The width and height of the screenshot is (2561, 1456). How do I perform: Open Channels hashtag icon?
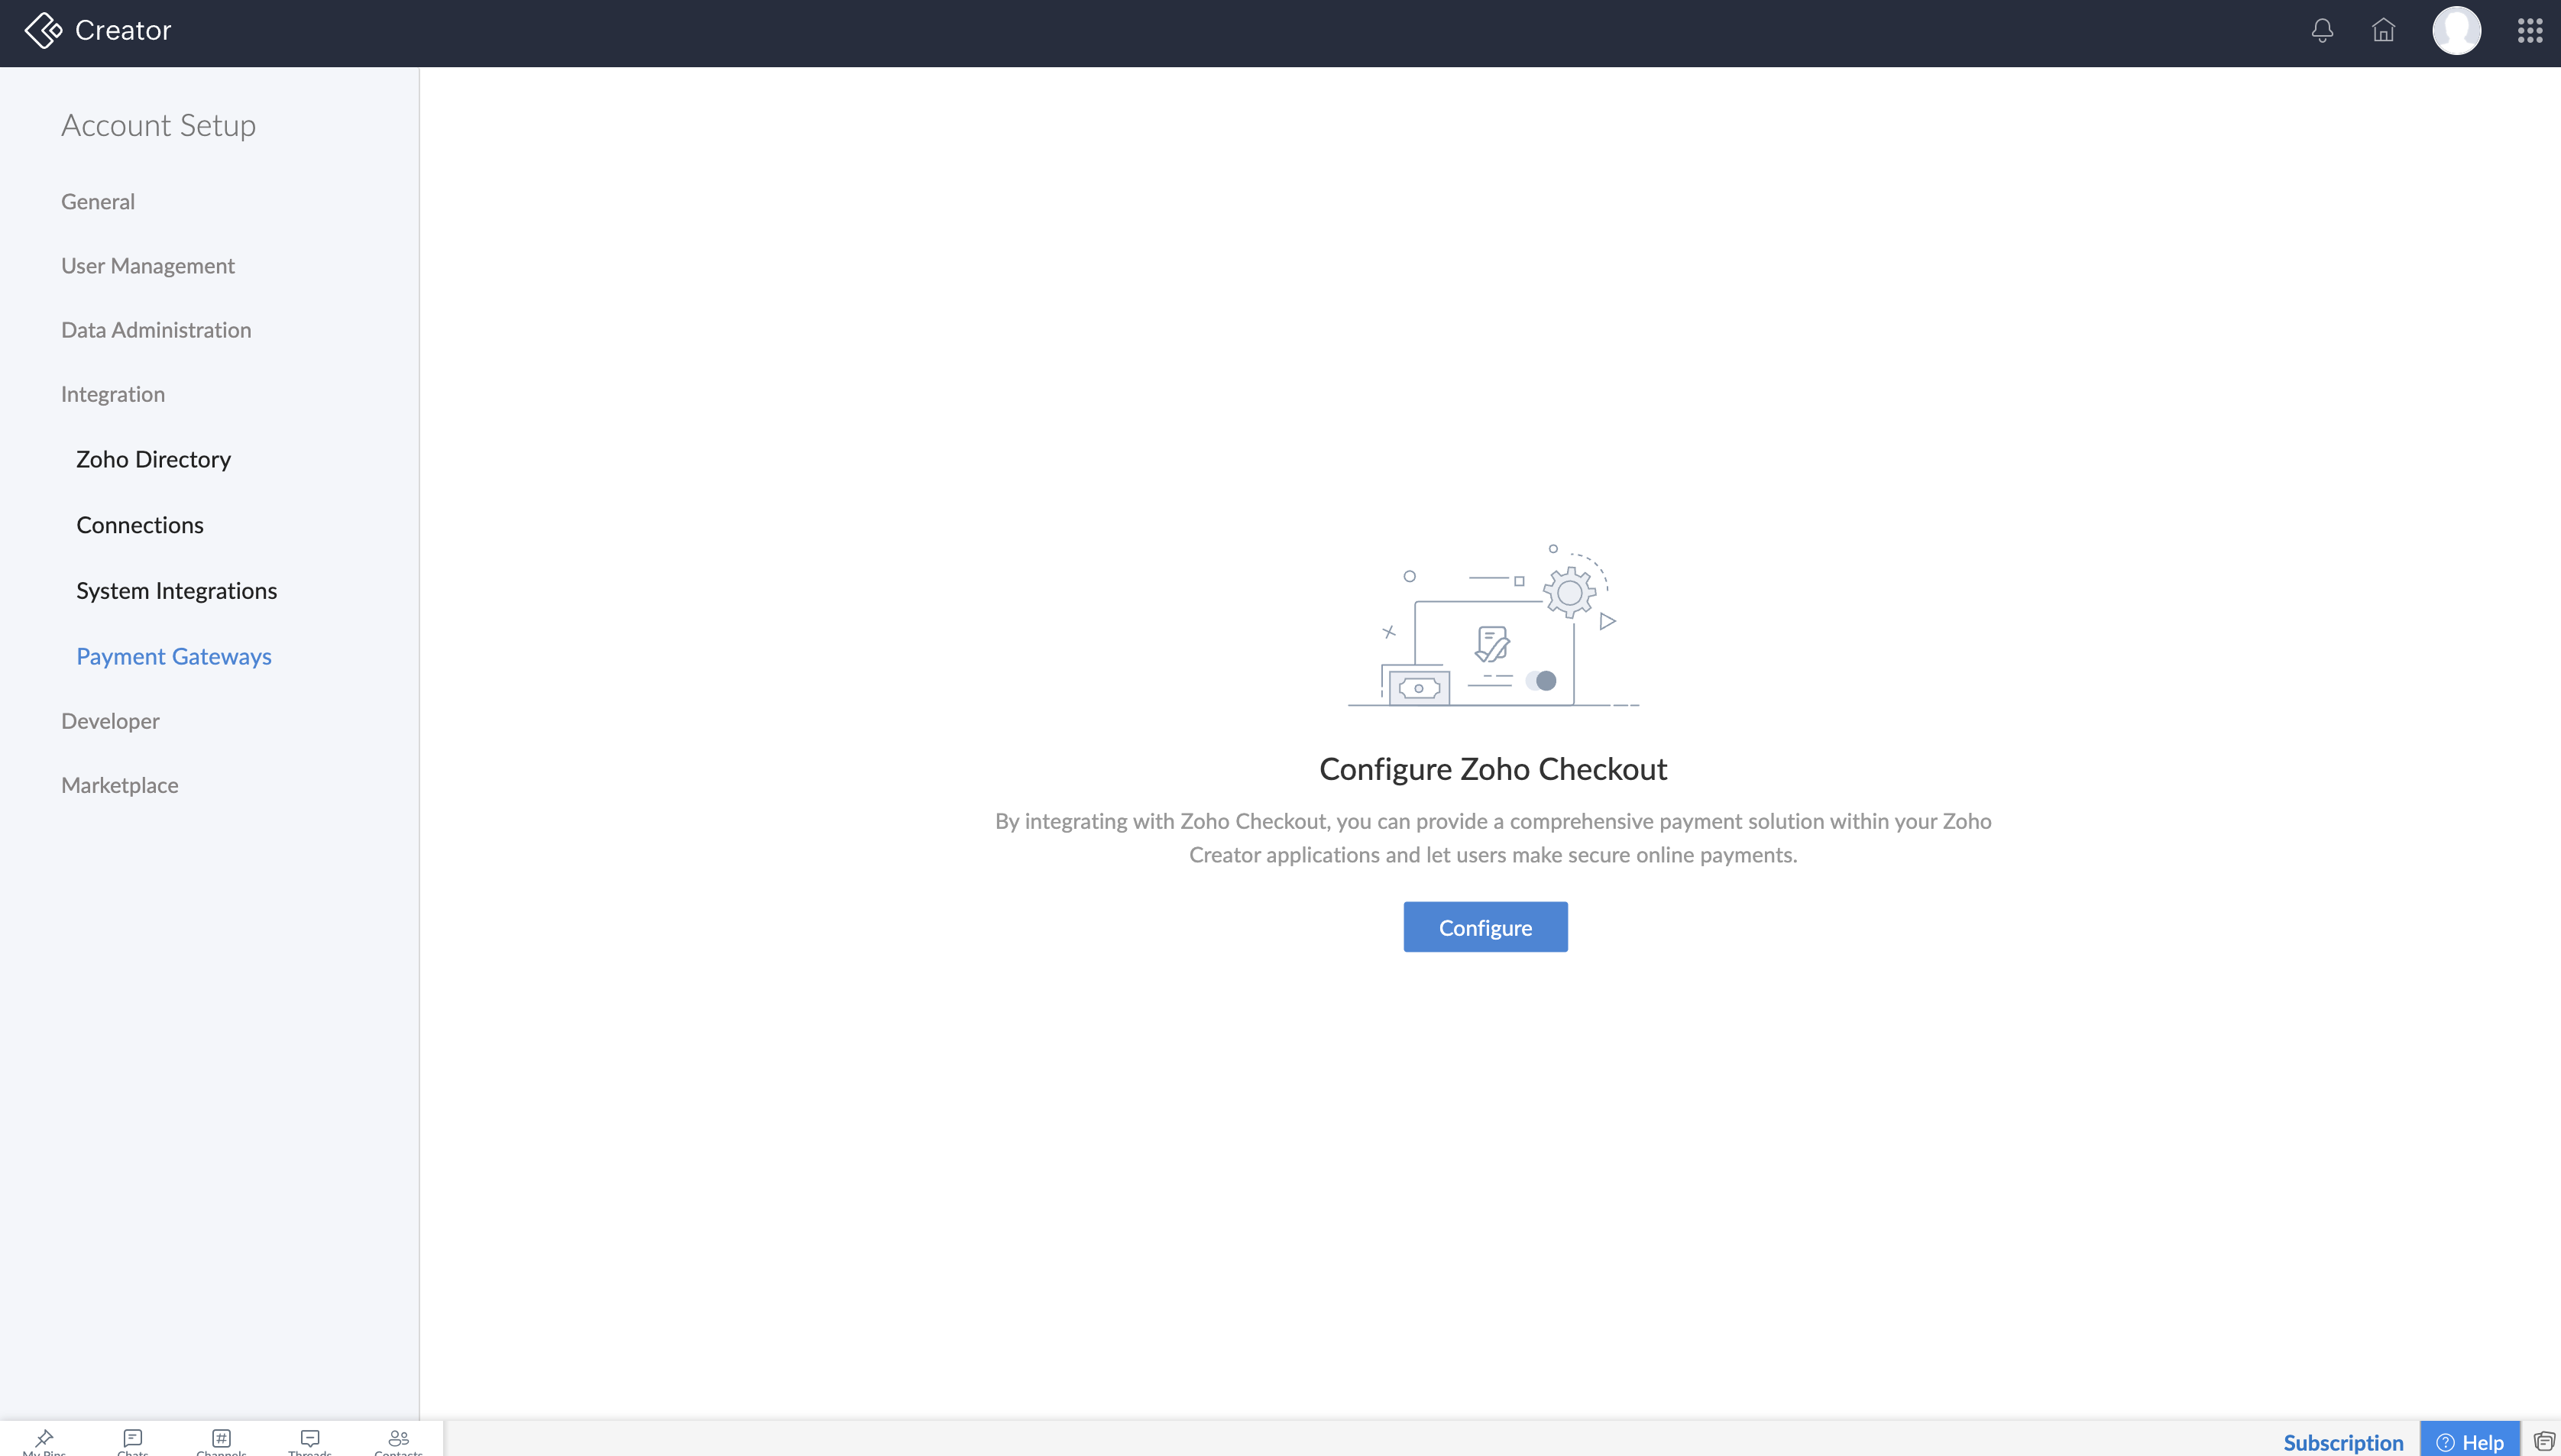(x=221, y=1440)
